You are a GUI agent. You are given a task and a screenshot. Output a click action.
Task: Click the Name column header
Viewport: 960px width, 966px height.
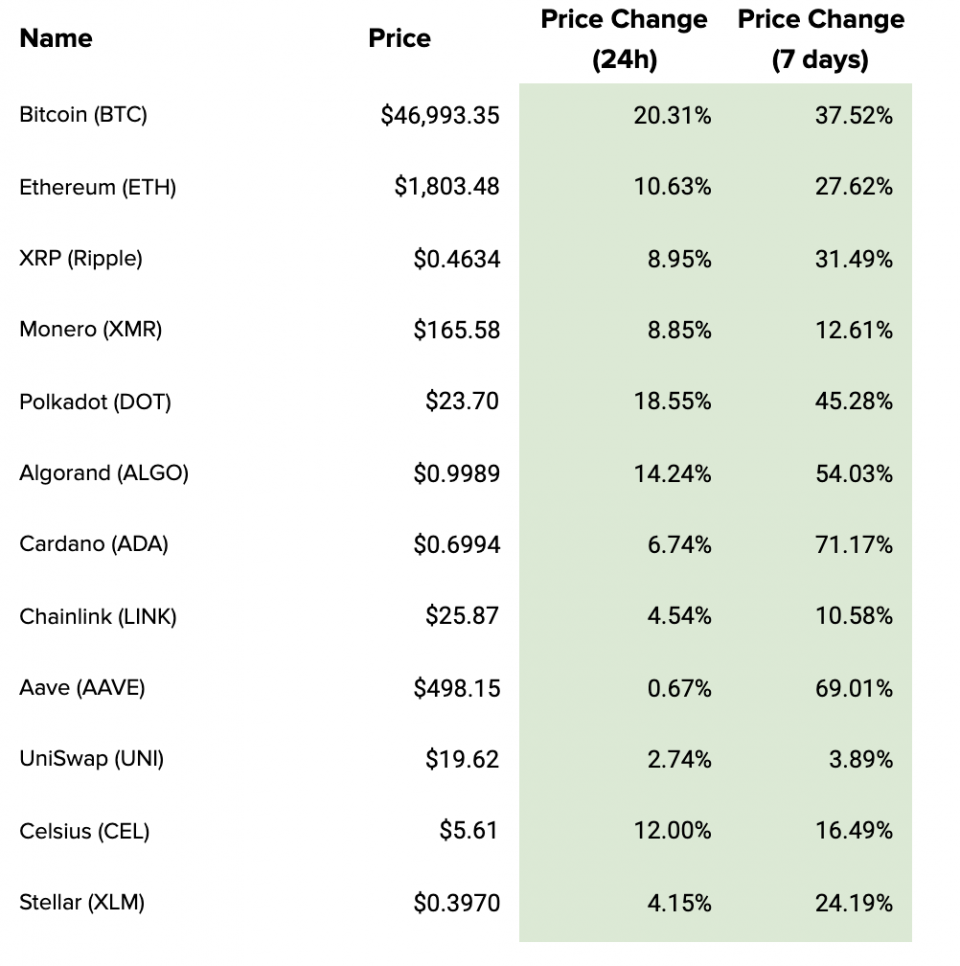point(56,39)
